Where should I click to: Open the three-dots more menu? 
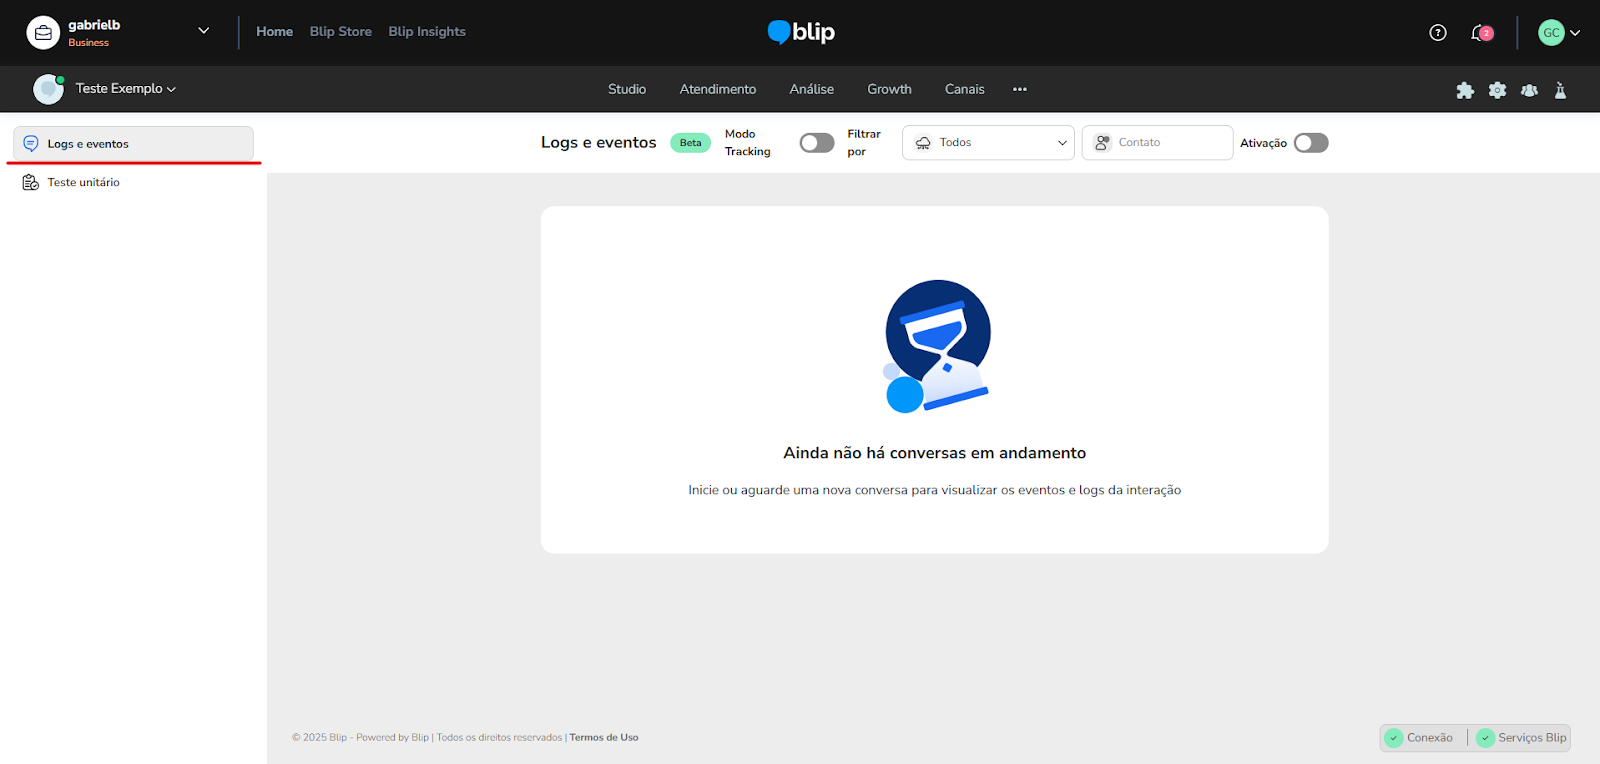tap(1020, 89)
